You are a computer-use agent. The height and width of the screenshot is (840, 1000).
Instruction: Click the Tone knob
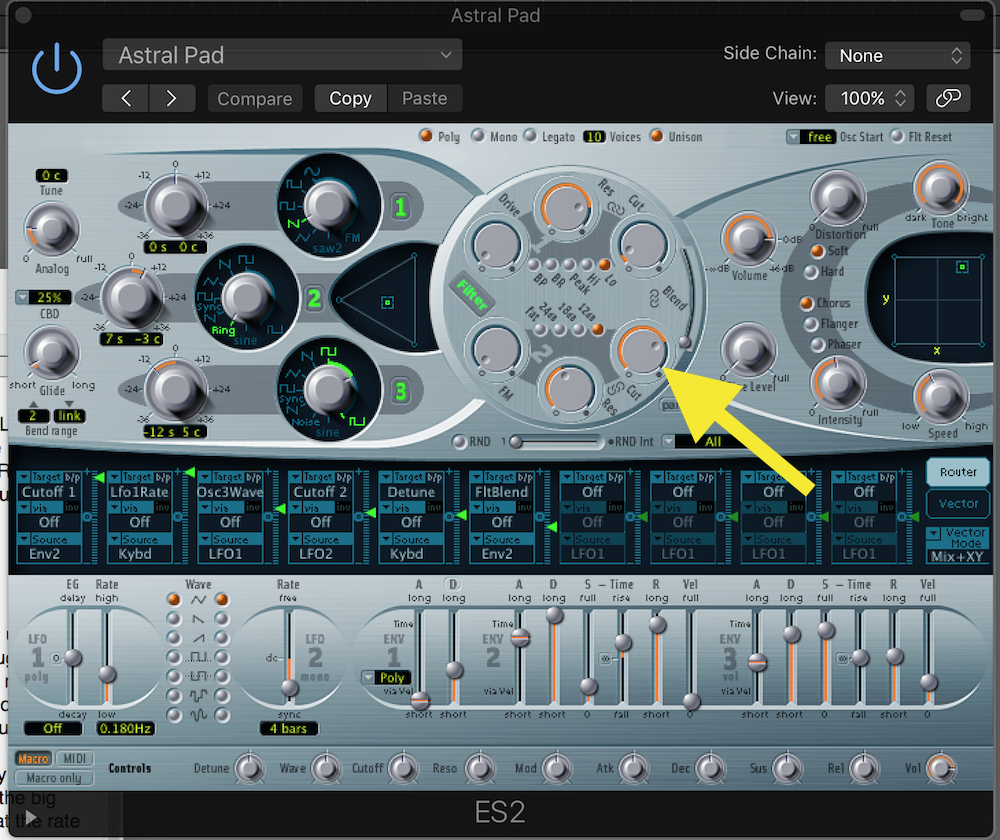click(x=941, y=189)
